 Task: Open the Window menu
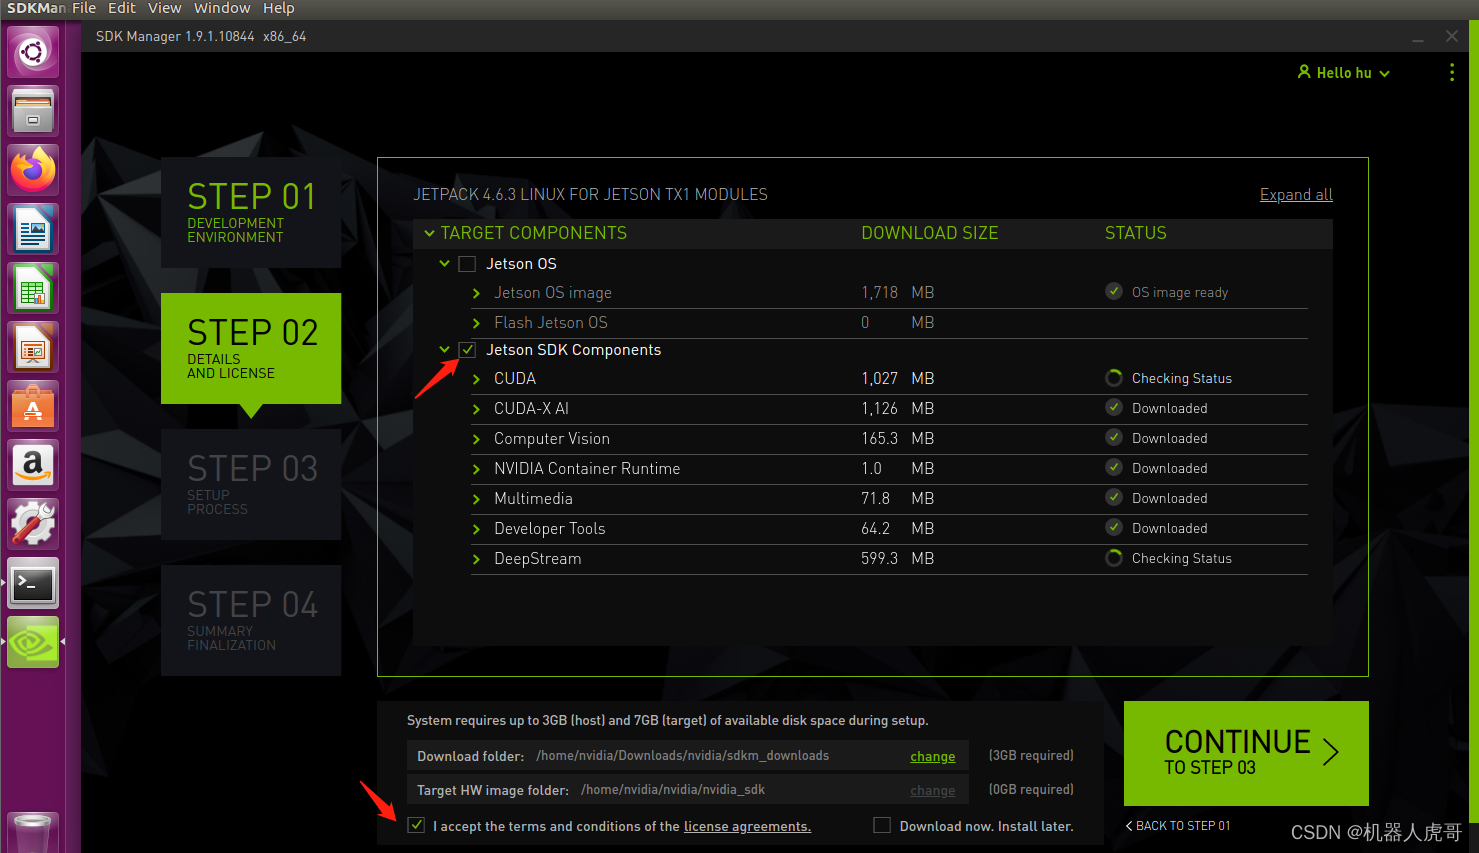pos(222,8)
